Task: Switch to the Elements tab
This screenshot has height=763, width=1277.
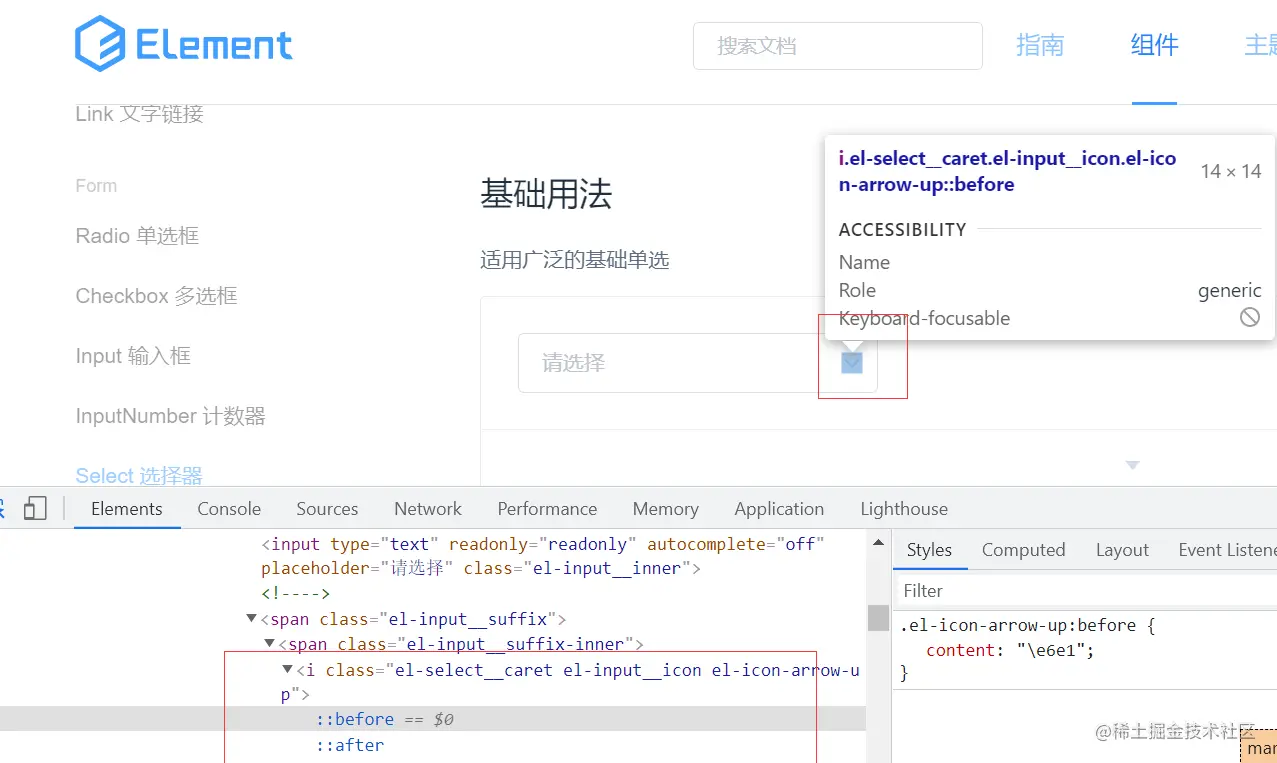Action: click(126, 509)
